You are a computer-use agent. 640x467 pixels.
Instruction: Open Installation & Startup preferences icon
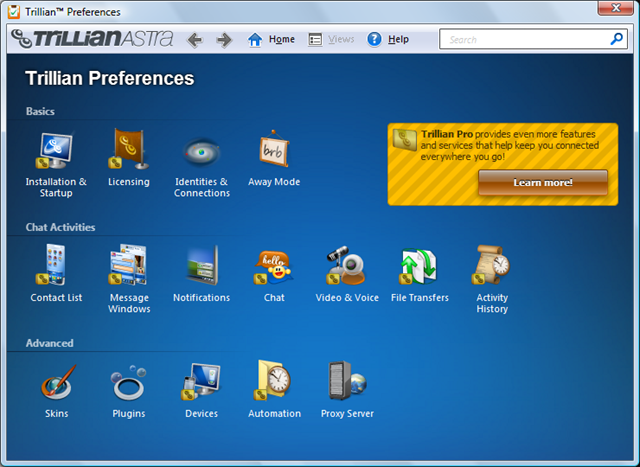(x=55, y=150)
